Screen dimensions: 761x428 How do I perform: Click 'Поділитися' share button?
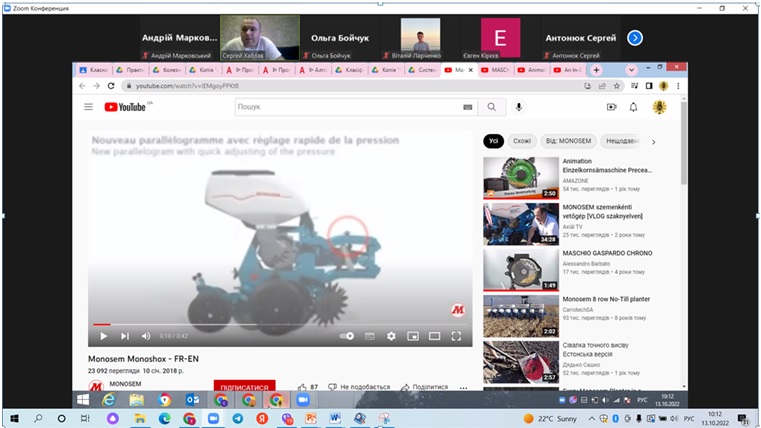[425, 387]
